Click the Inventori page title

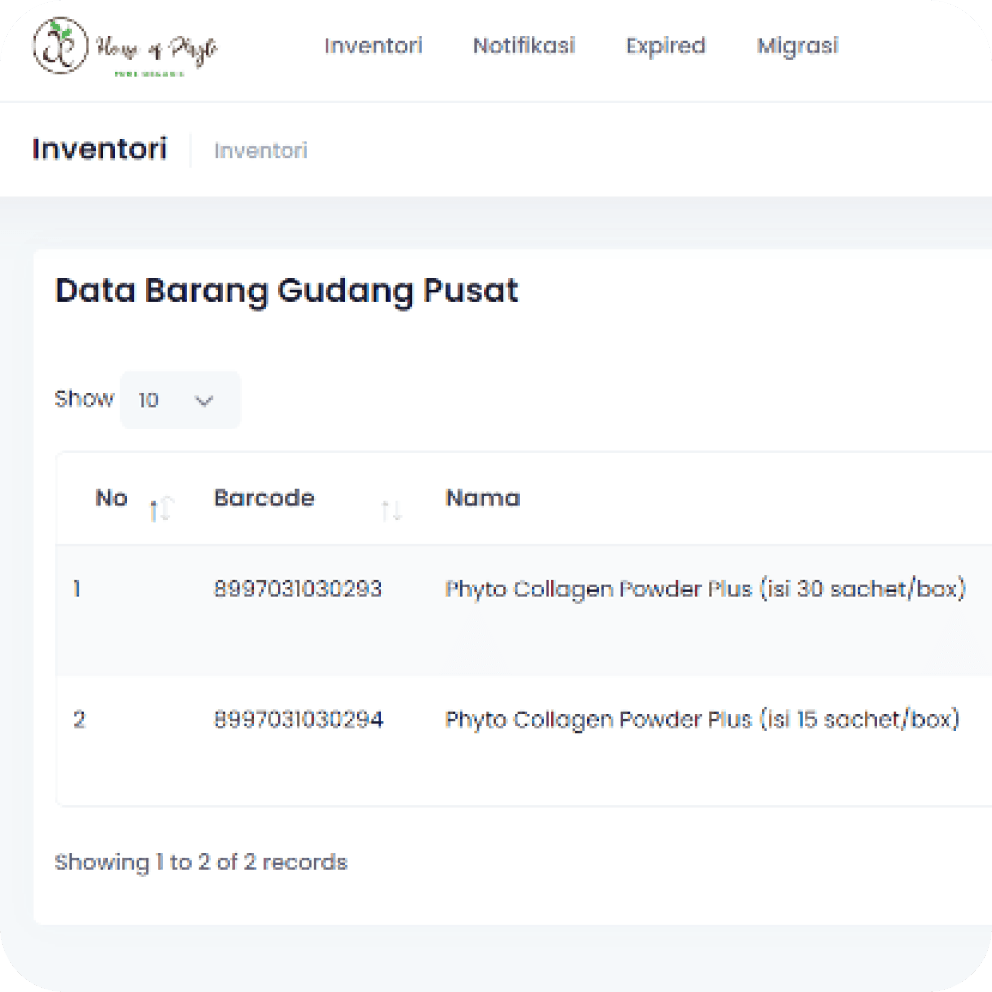[99, 149]
